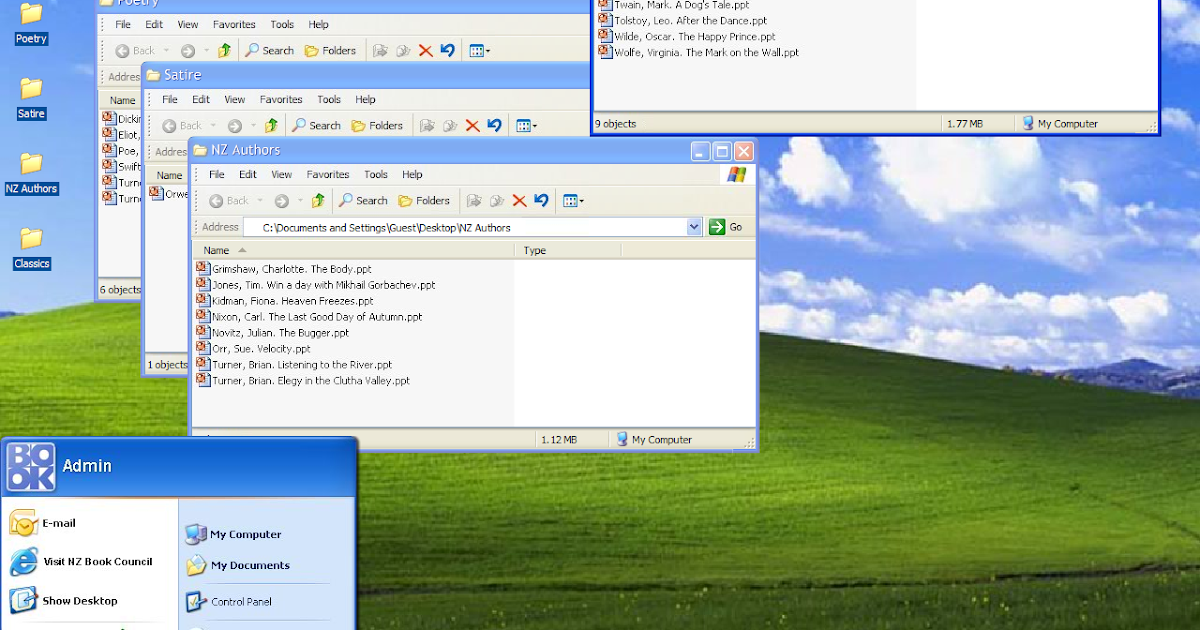Sort the file list by the Type column
The image size is (1200, 630).
534,250
